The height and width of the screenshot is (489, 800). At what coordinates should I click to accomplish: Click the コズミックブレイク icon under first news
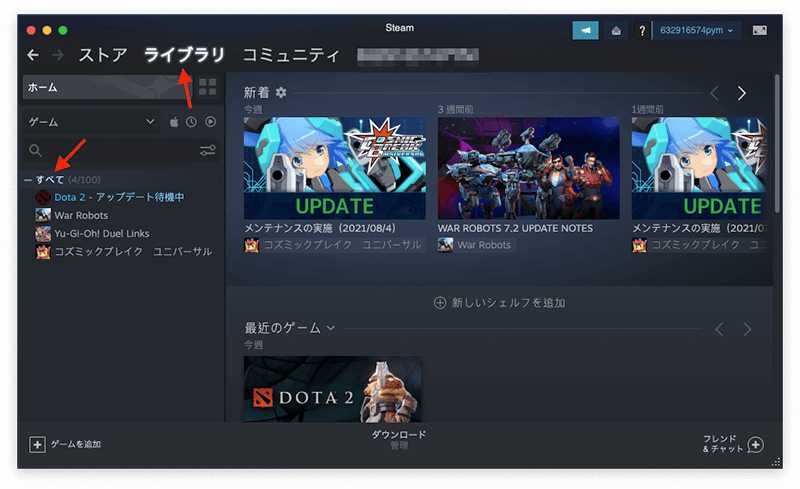pos(251,245)
